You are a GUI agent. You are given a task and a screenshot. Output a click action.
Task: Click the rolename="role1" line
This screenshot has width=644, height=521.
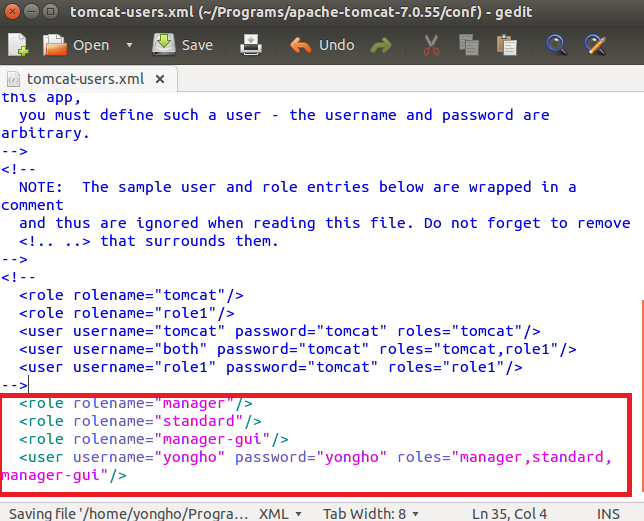126,314
